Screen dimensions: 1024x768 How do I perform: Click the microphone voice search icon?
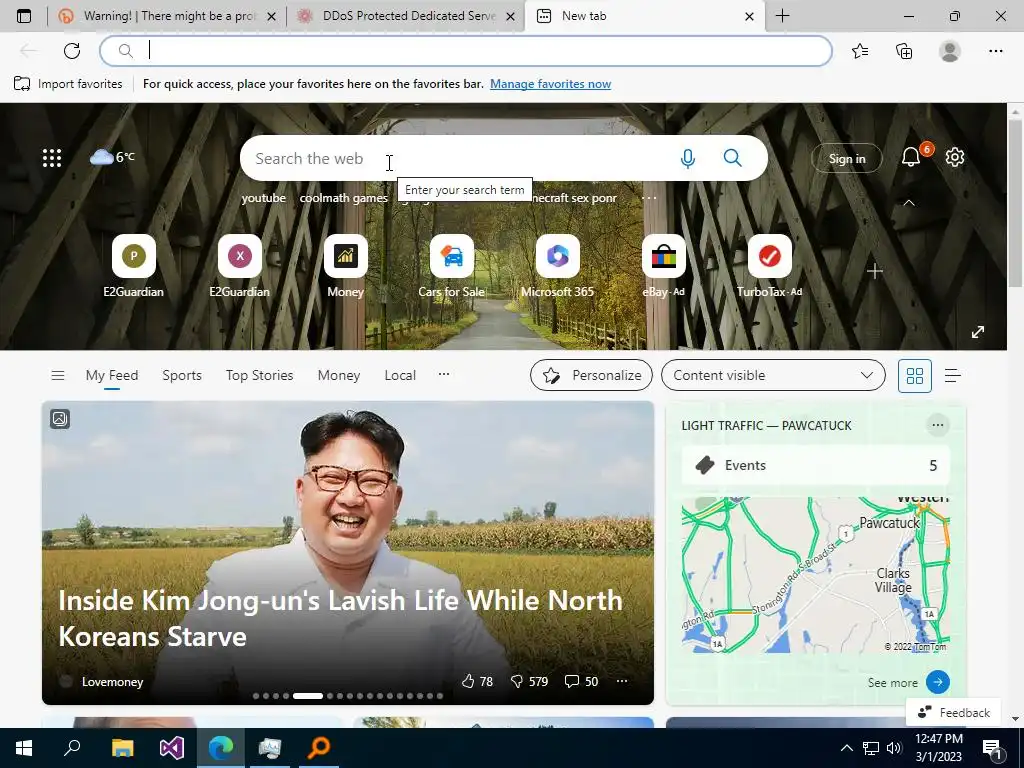[x=688, y=158]
